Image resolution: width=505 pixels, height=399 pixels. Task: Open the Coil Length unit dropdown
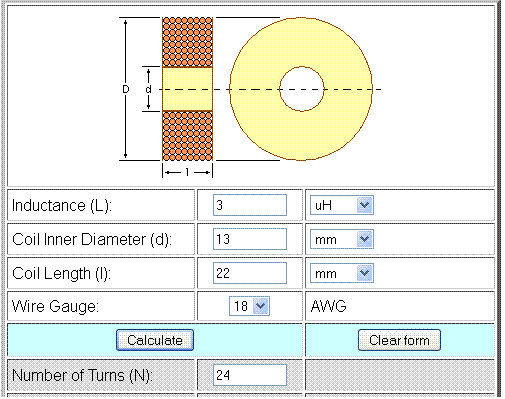(342, 273)
